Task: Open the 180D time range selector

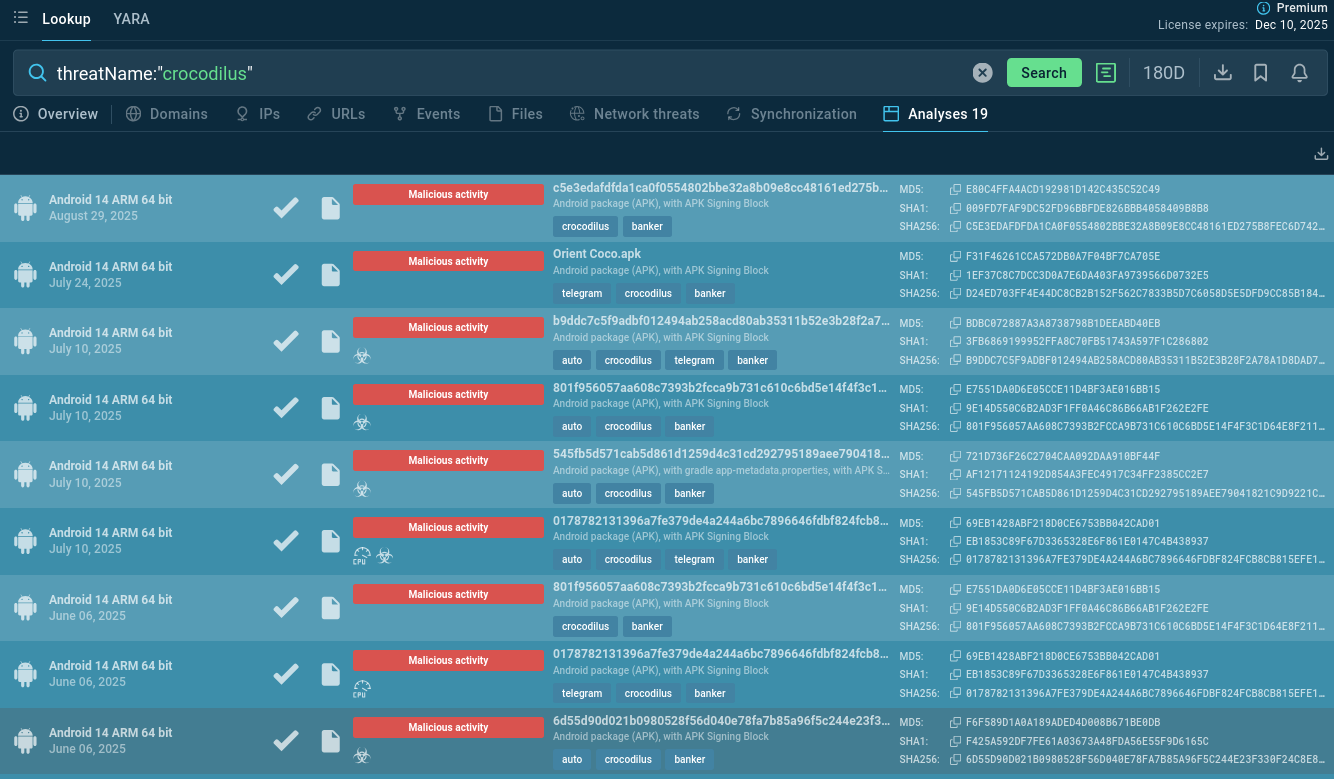Action: pyautogui.click(x=1163, y=73)
